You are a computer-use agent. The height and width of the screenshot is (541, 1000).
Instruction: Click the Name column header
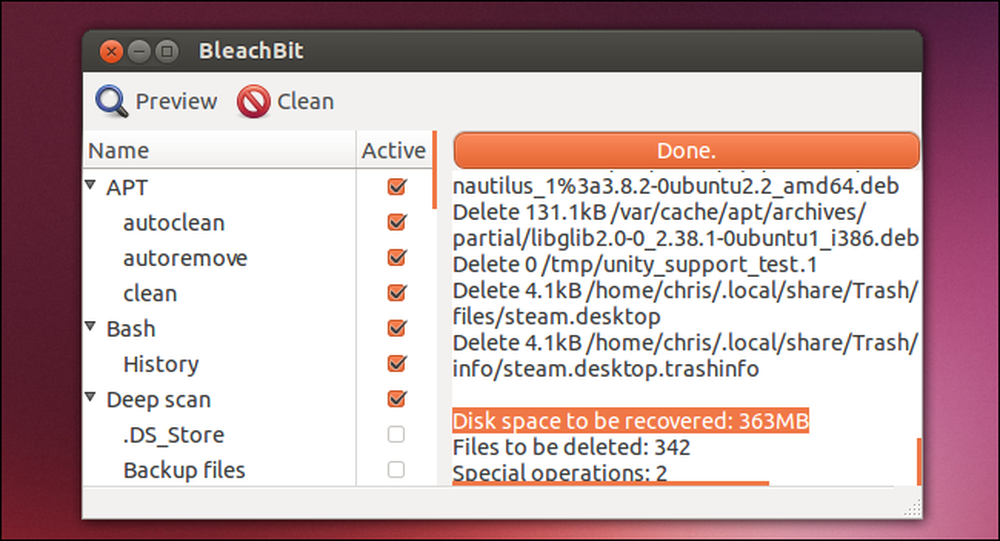coord(219,151)
